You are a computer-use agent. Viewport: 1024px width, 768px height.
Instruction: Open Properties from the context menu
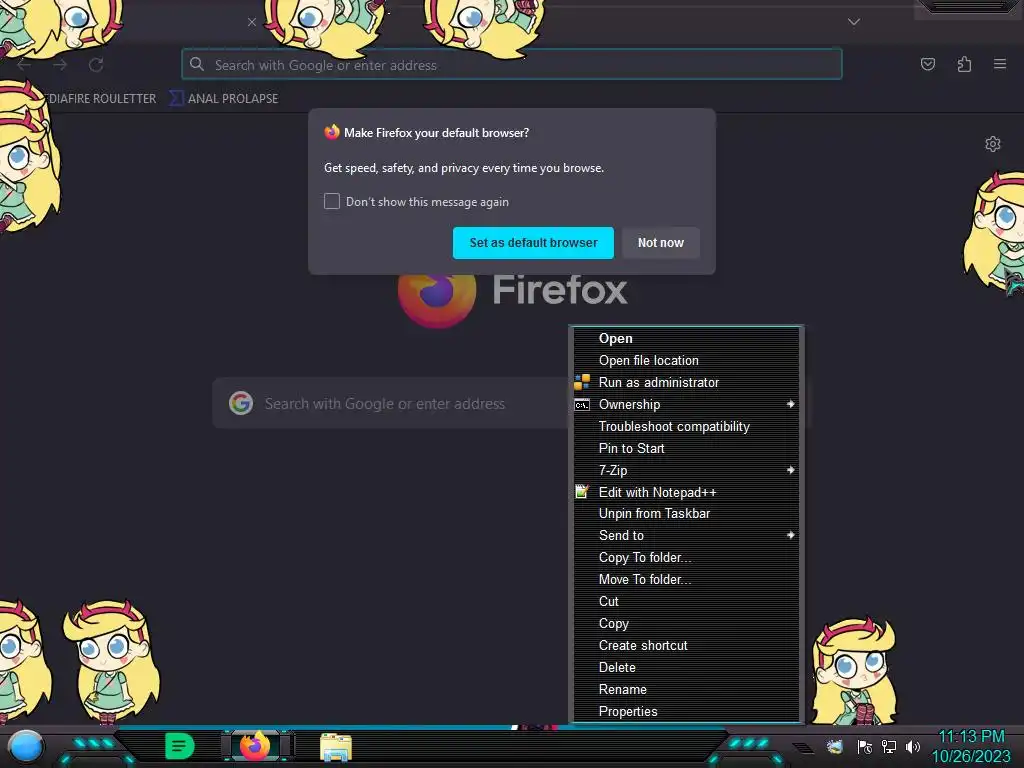coord(686,711)
